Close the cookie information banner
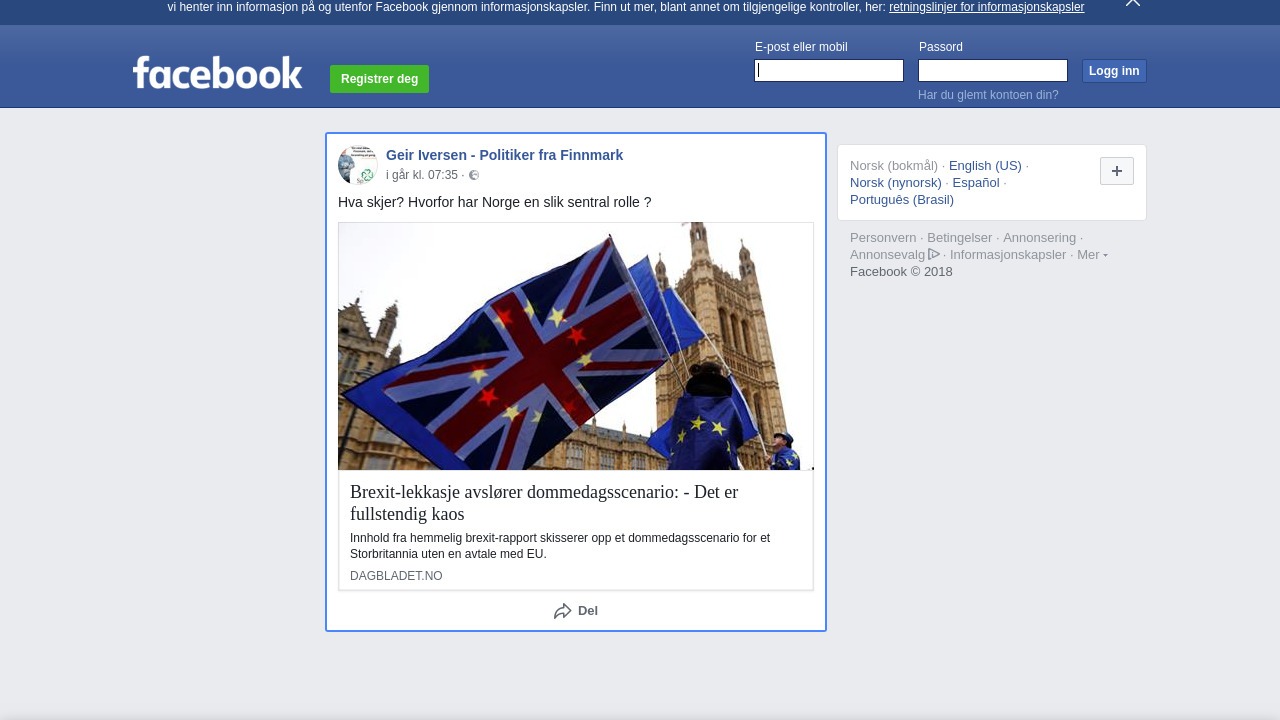This screenshot has height=720, width=1280. pyautogui.click(x=1133, y=3)
